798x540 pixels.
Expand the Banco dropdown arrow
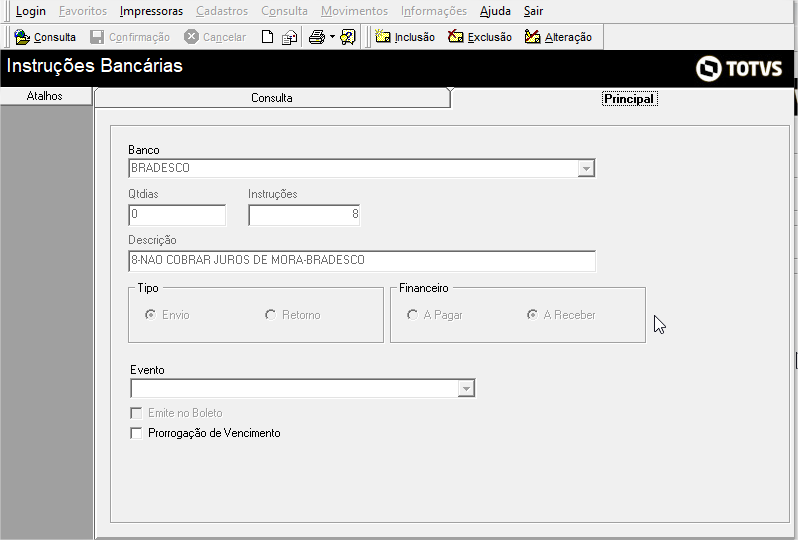click(x=586, y=168)
